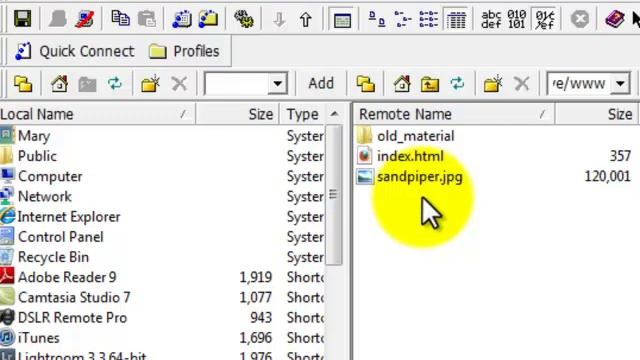Screen dimensions: 640x360
Task: Click the remote pane new transfer window icon
Action: (366, 84)
